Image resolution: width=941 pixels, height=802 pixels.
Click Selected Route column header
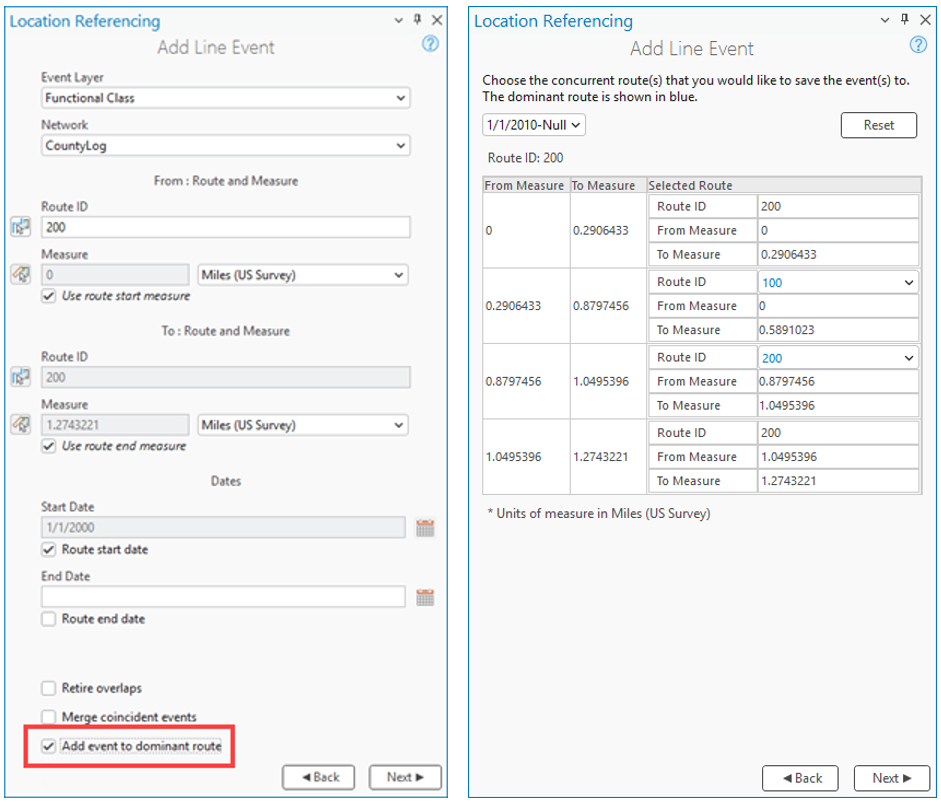pos(784,185)
